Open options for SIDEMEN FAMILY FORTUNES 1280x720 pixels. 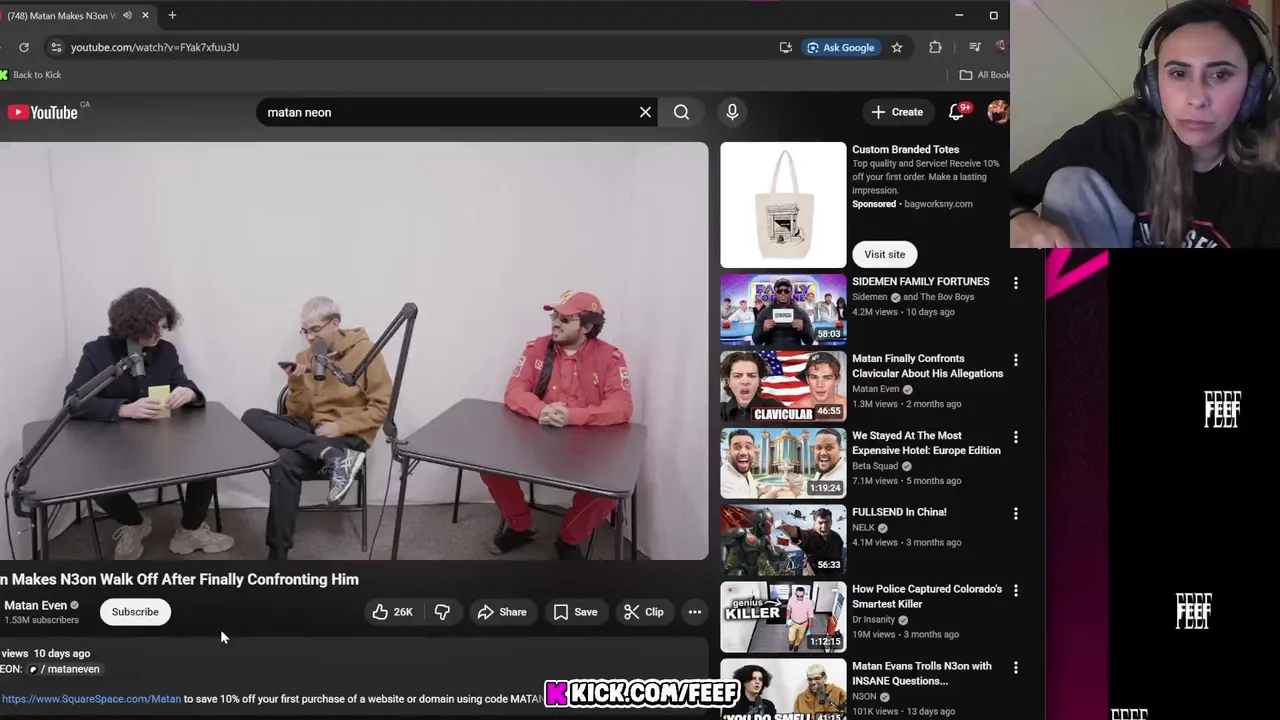point(1016,283)
